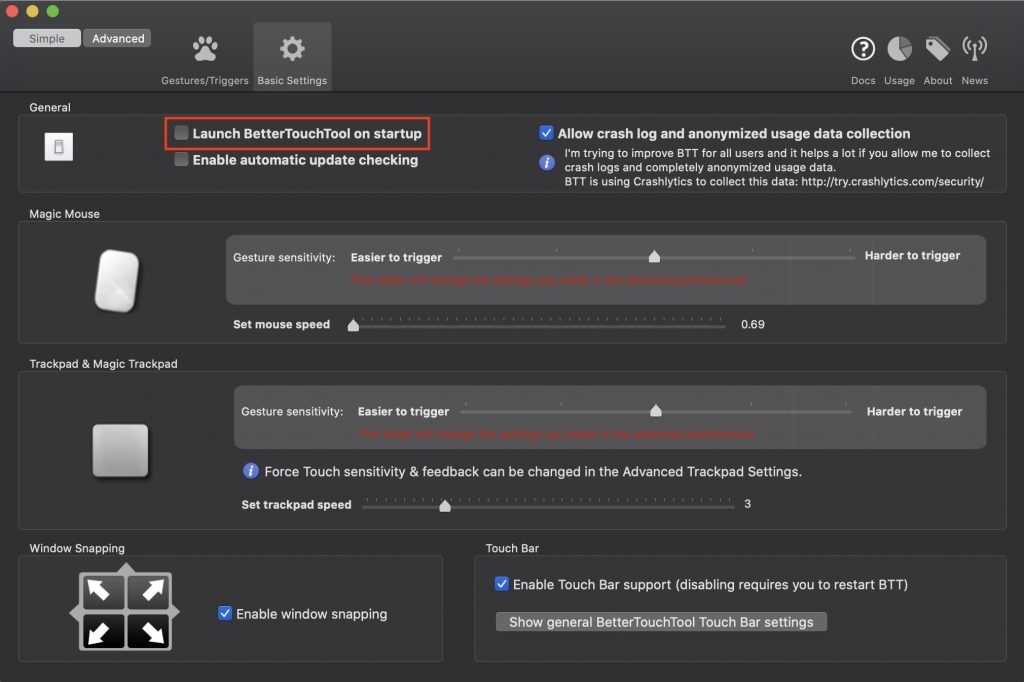Click the trackpad image
This screenshot has height=682, width=1024.
[x=120, y=451]
